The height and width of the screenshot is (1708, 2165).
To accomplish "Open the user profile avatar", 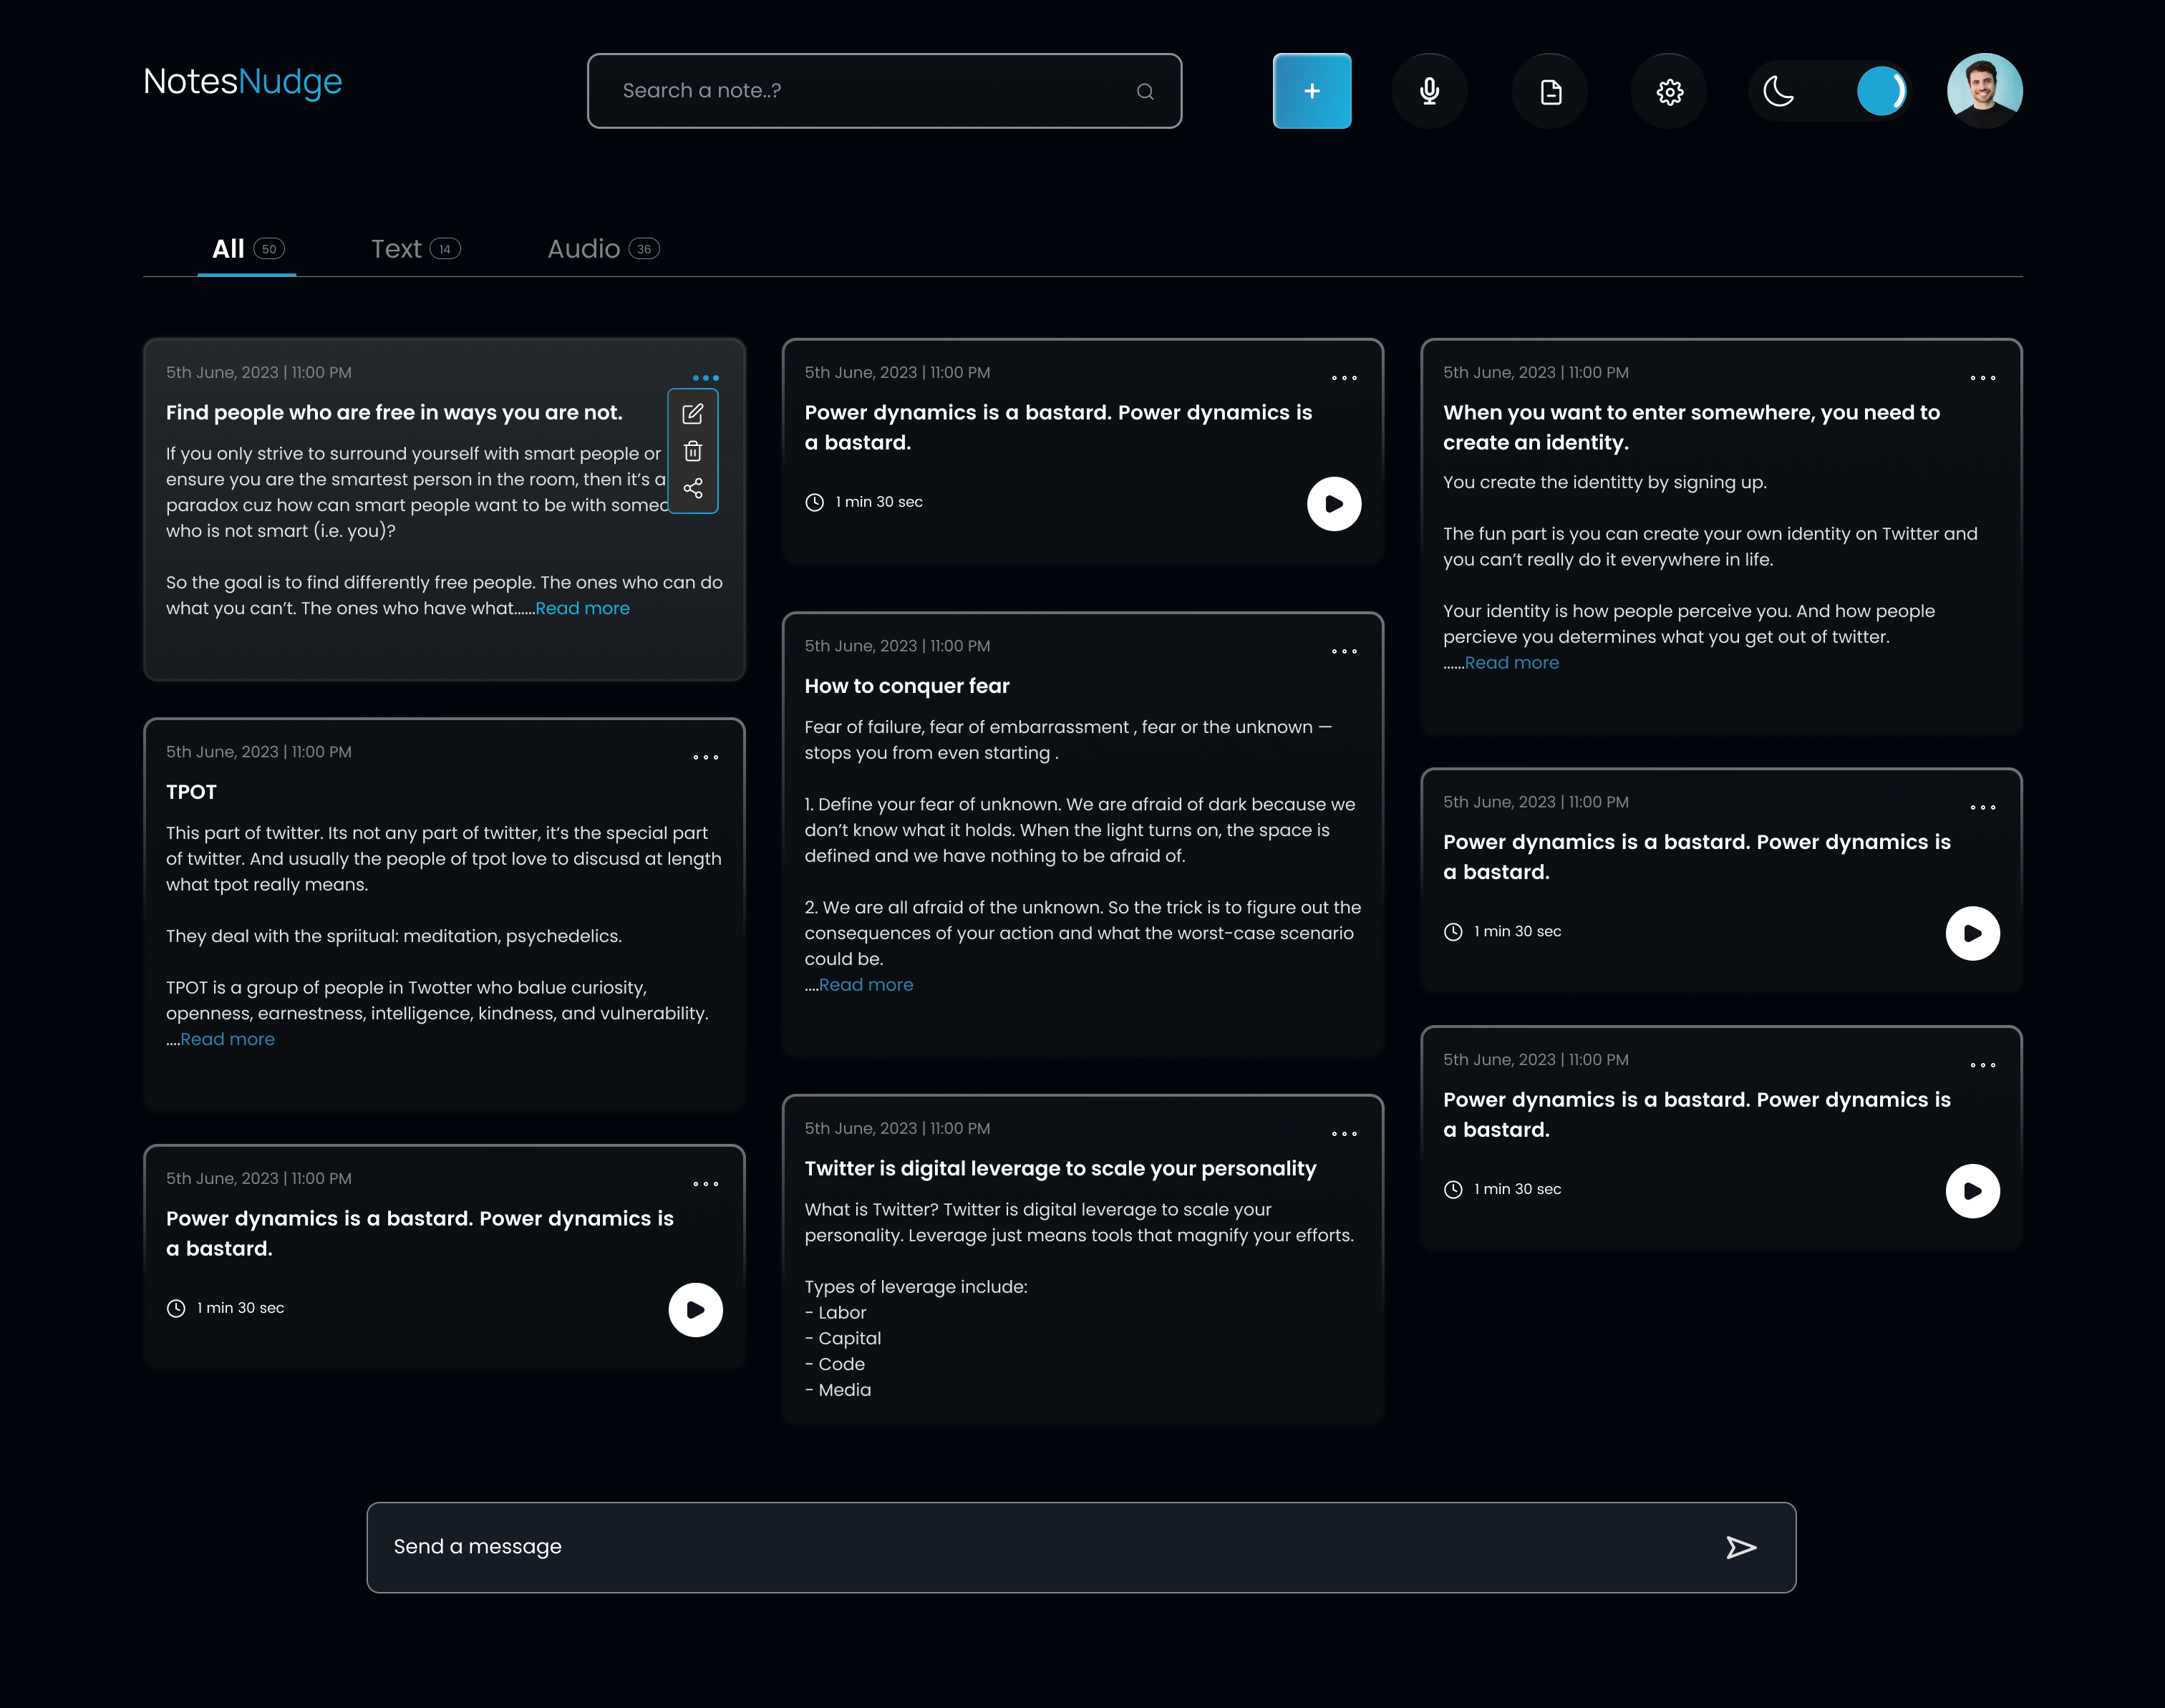I will pos(1984,91).
